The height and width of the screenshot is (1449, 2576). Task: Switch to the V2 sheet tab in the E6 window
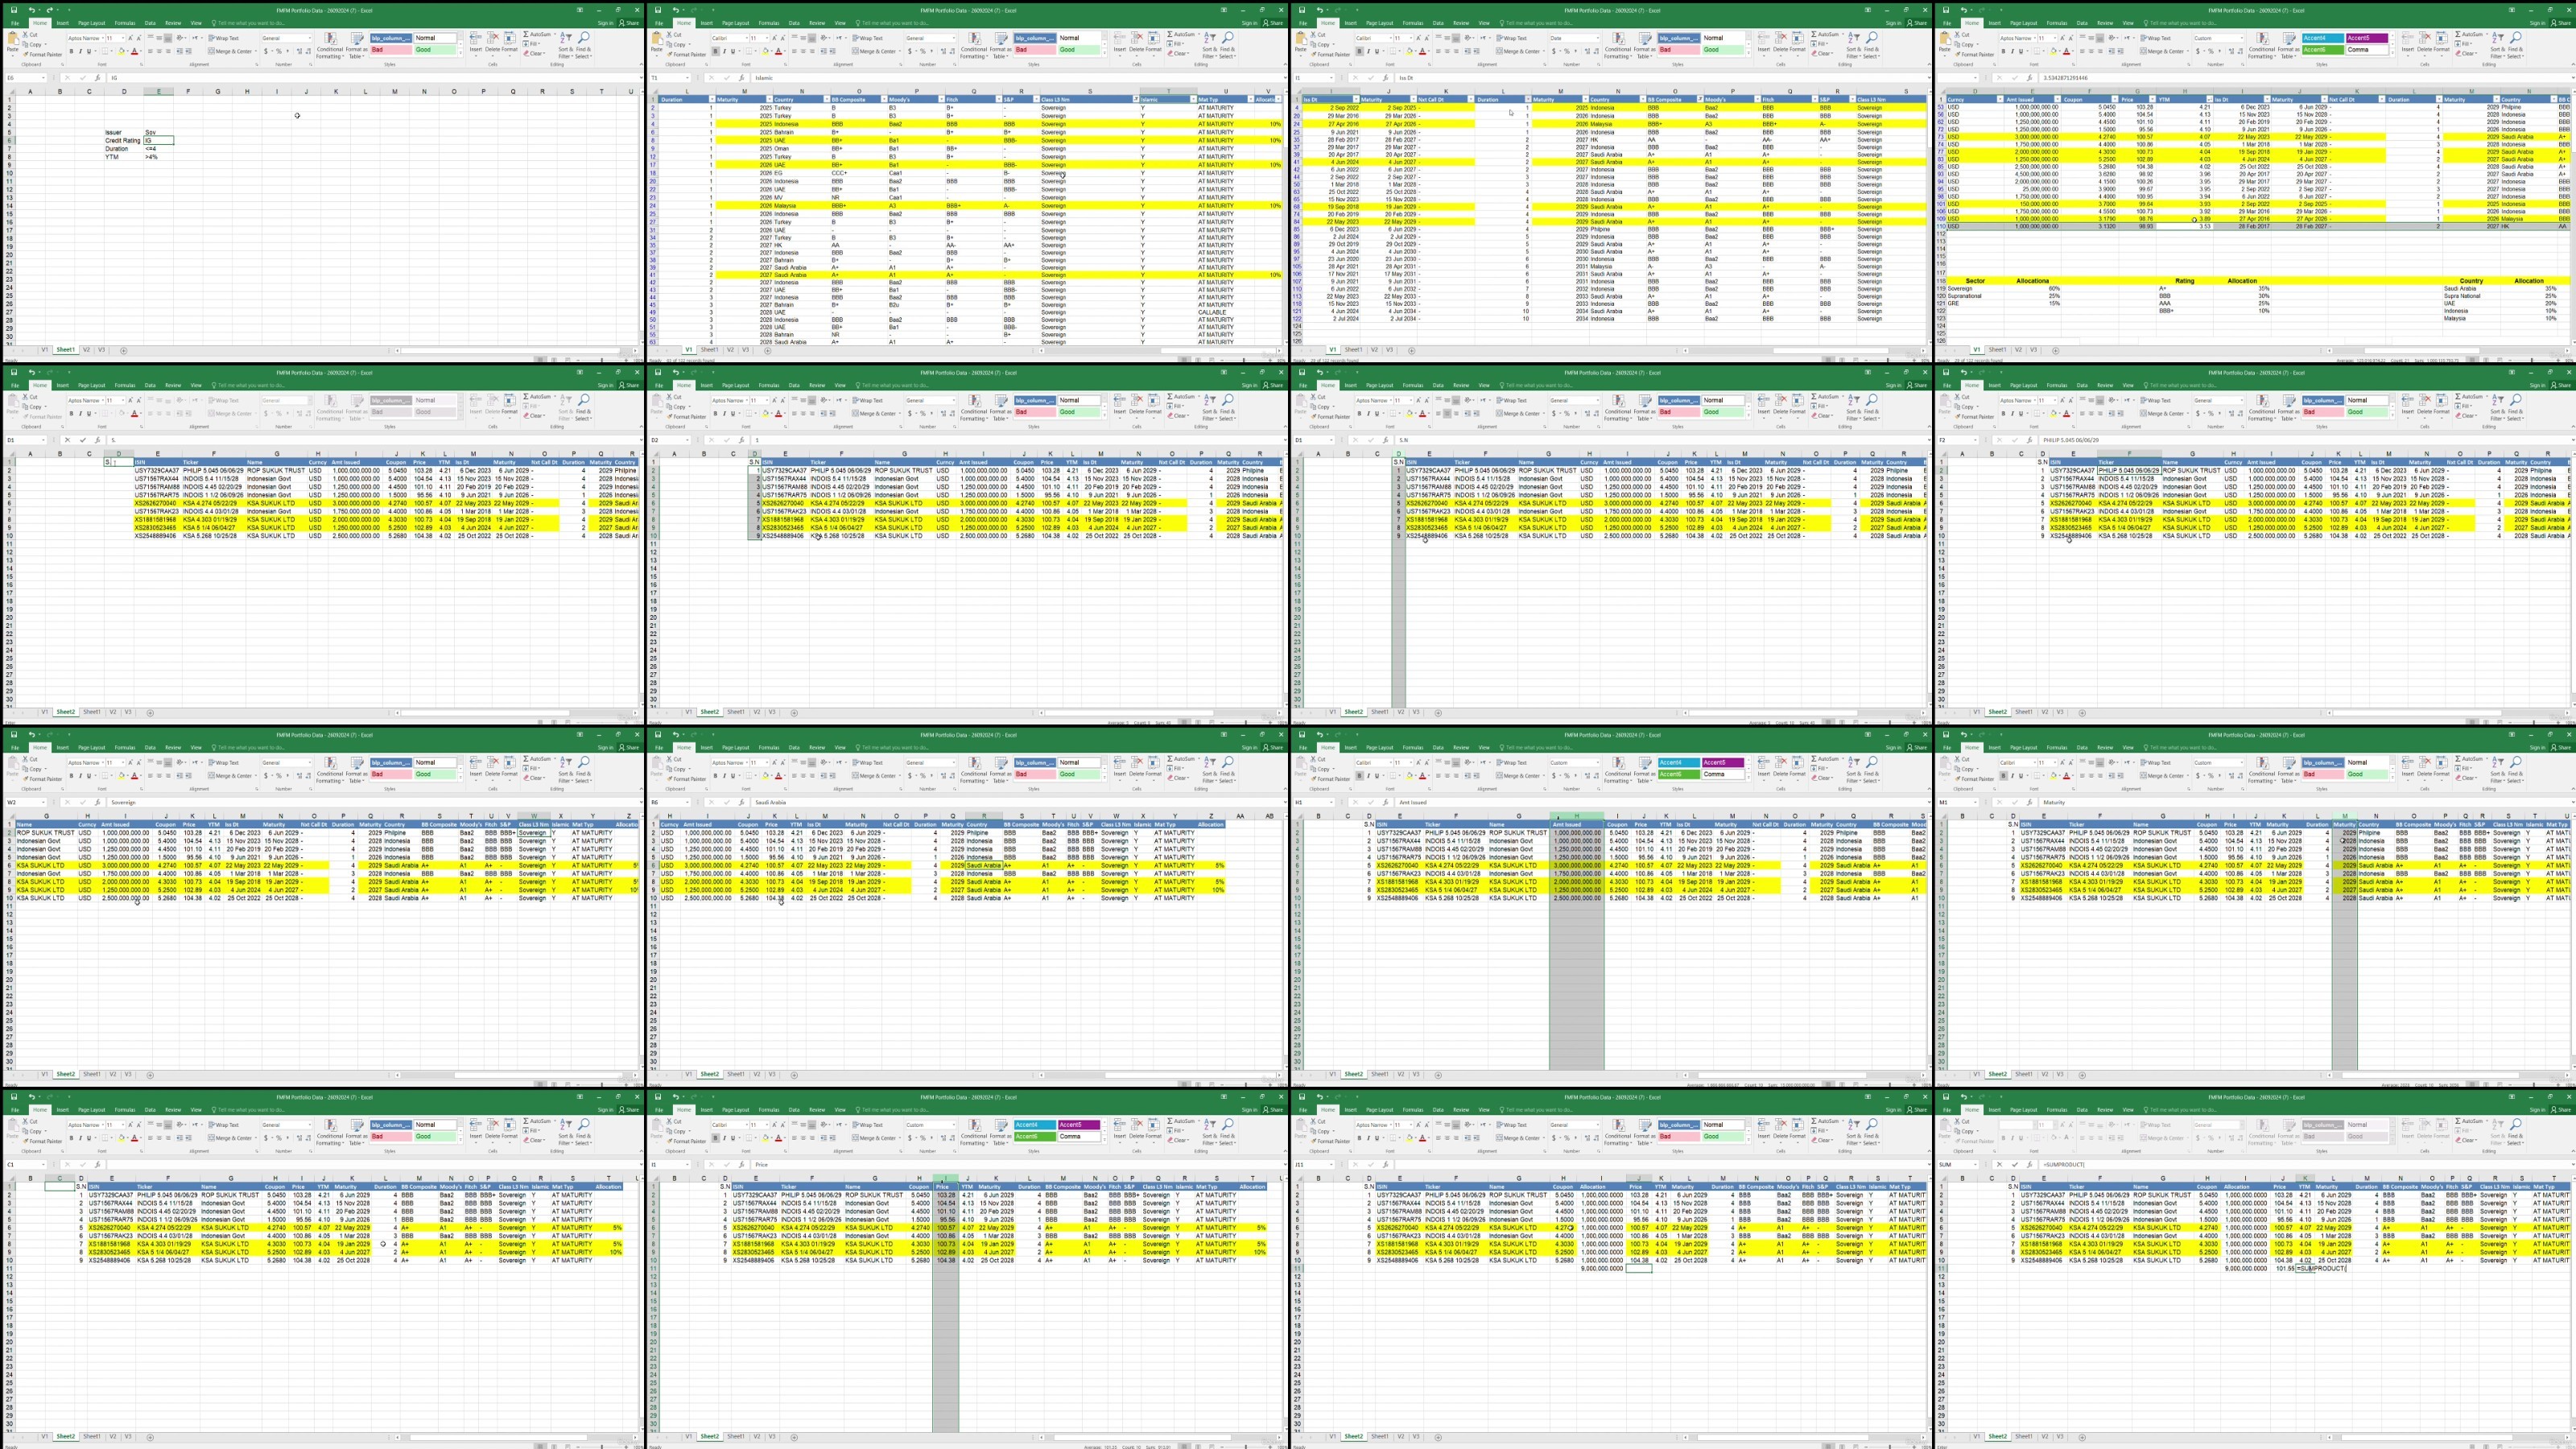tap(86, 350)
